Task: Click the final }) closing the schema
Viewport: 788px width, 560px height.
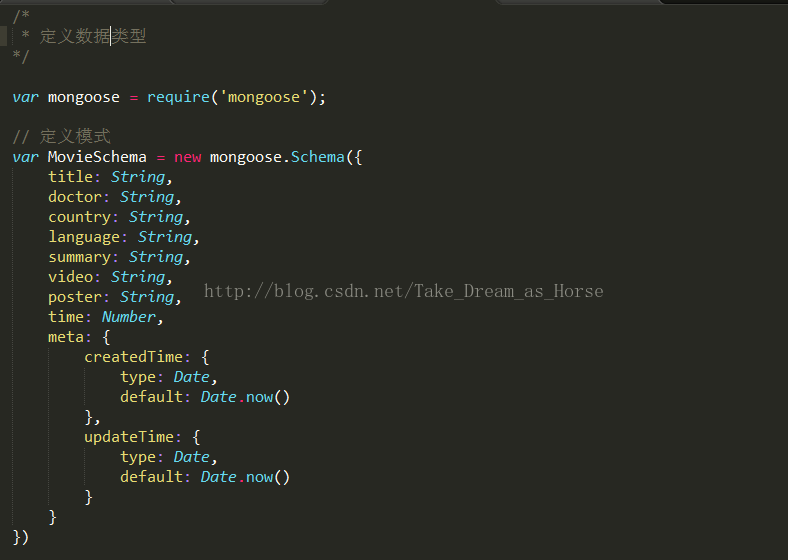Action: pos(21,537)
